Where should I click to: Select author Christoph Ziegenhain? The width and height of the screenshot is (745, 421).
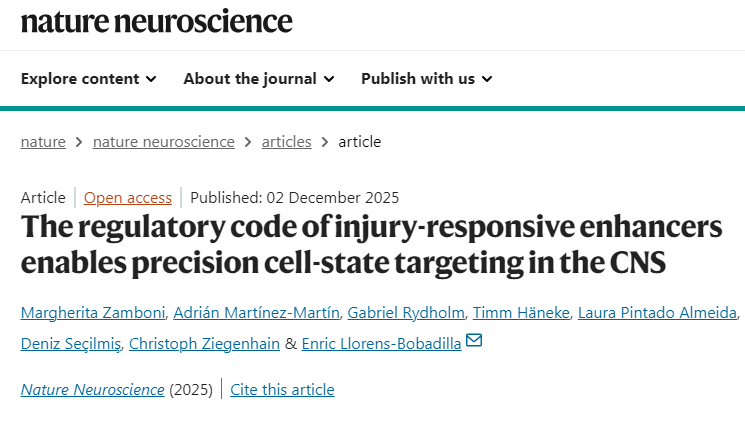[208, 343]
